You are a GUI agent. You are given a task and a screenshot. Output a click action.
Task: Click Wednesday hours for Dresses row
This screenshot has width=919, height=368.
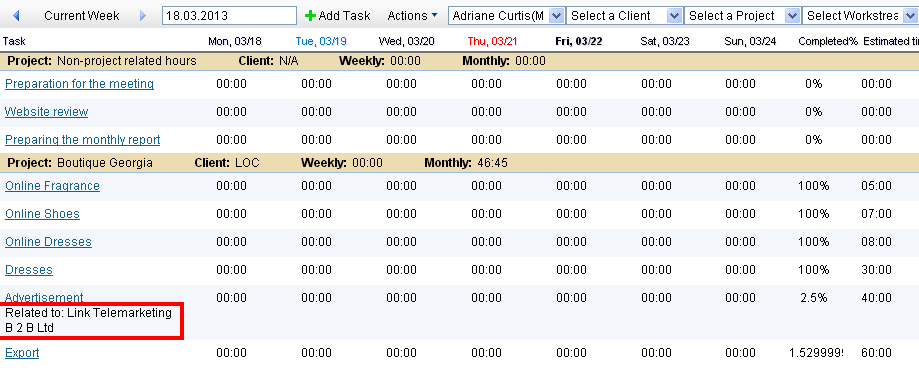click(401, 270)
